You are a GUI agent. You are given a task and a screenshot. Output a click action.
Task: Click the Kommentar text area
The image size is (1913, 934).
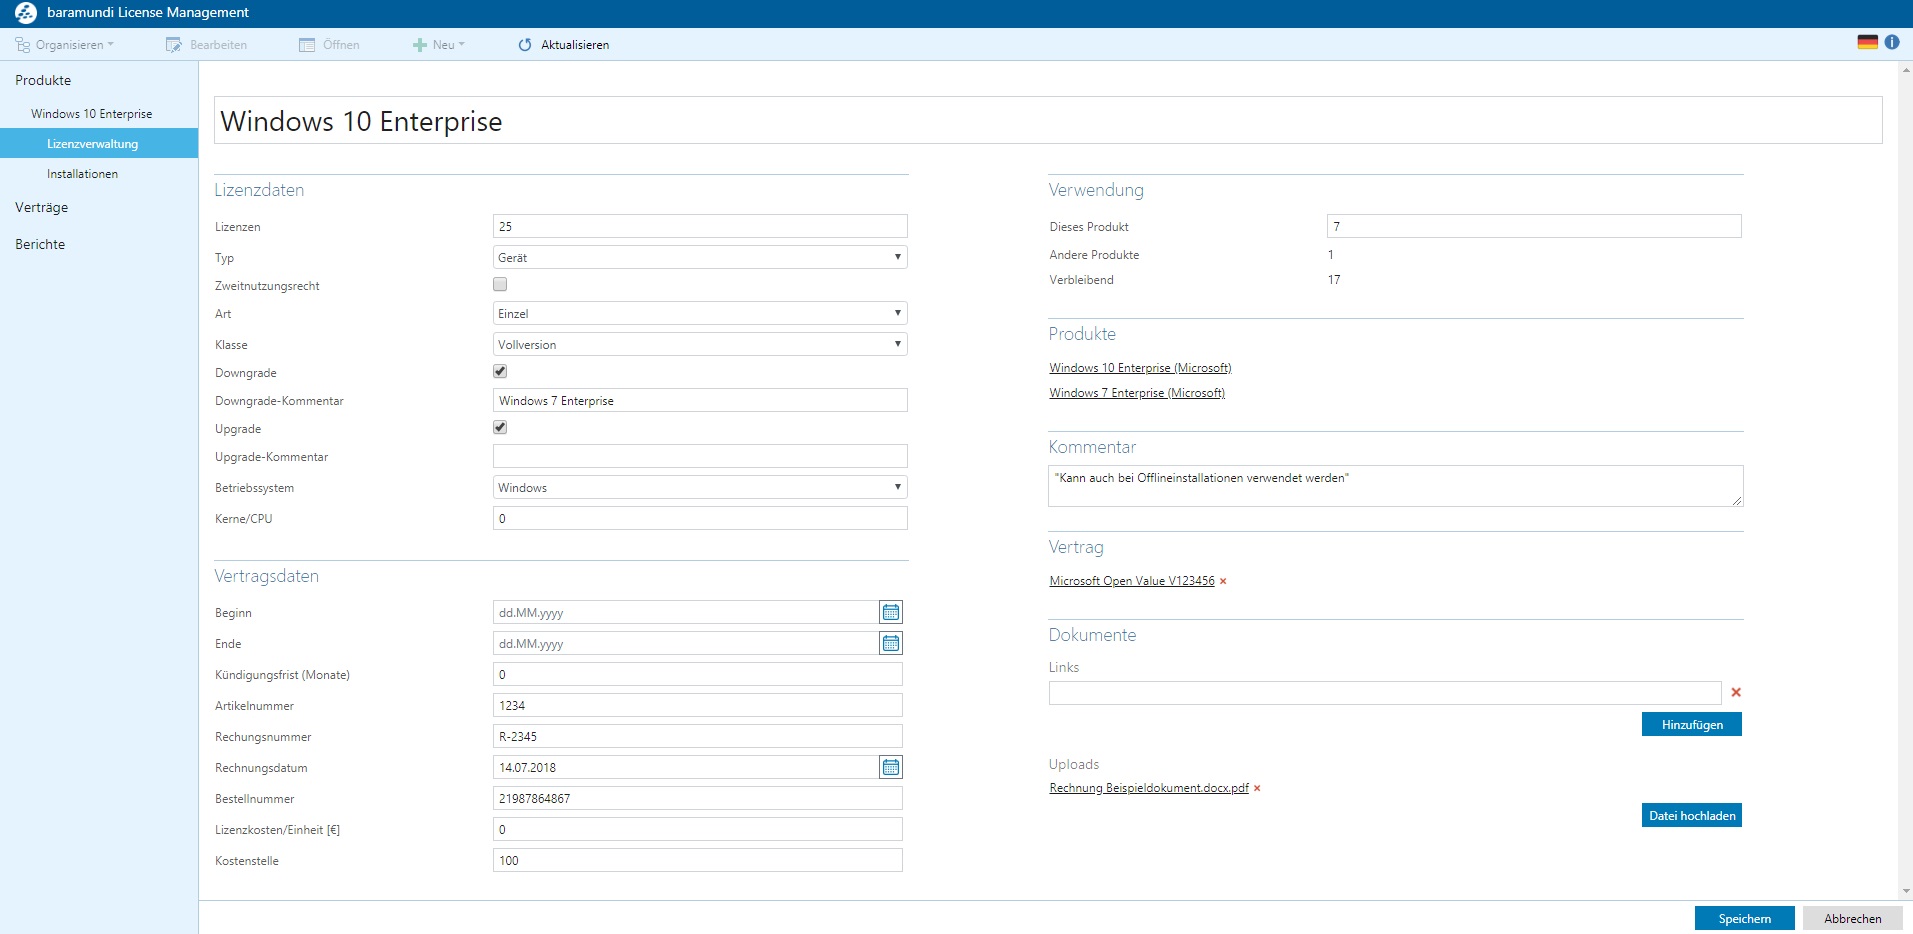tap(1396, 486)
